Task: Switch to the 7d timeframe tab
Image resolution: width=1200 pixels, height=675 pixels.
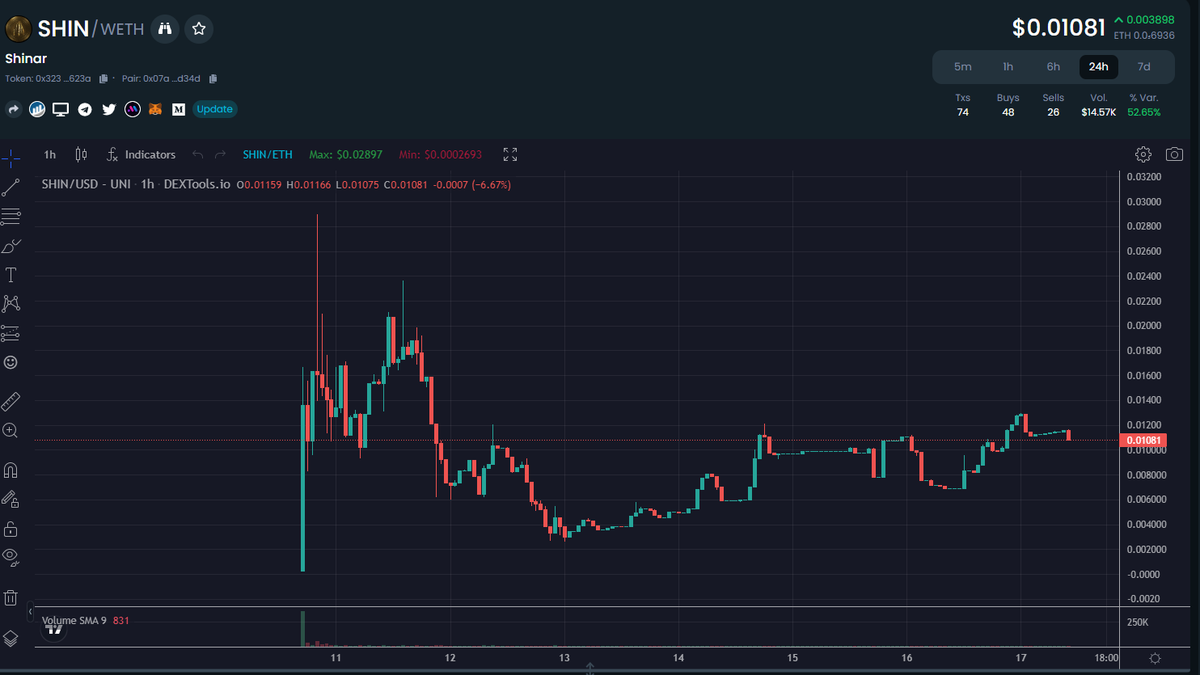Action: tap(1144, 66)
